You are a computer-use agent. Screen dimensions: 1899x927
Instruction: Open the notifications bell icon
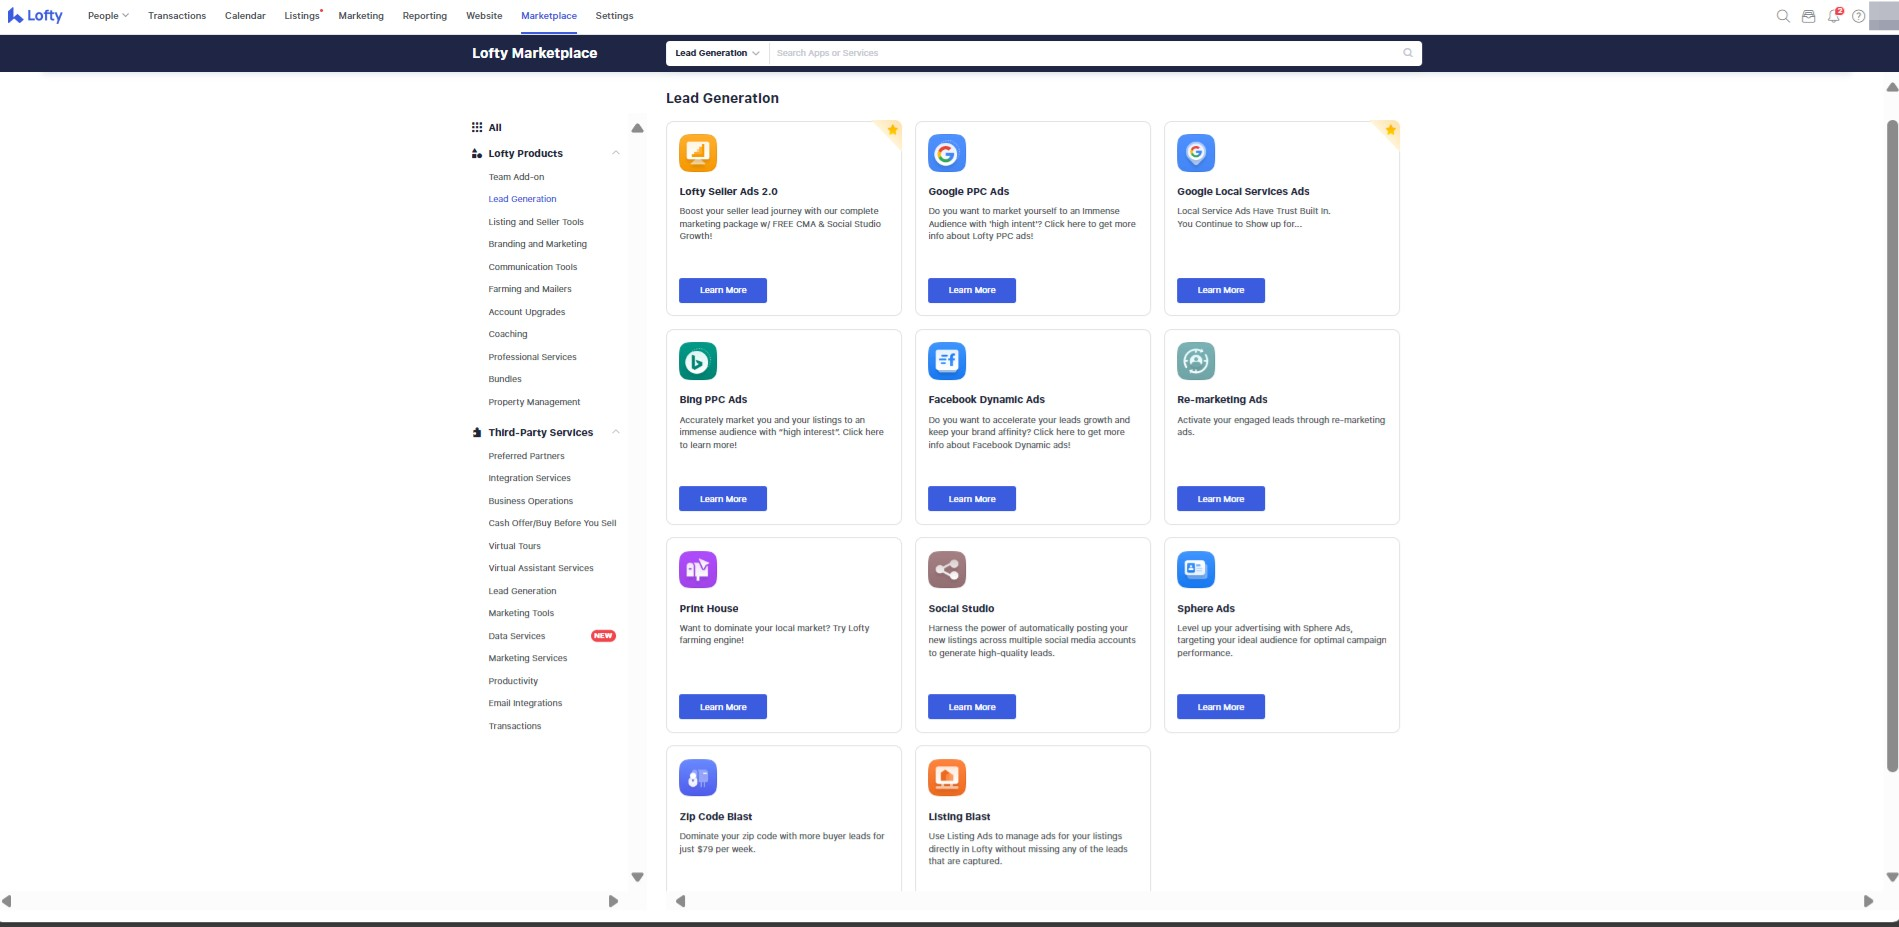tap(1833, 16)
